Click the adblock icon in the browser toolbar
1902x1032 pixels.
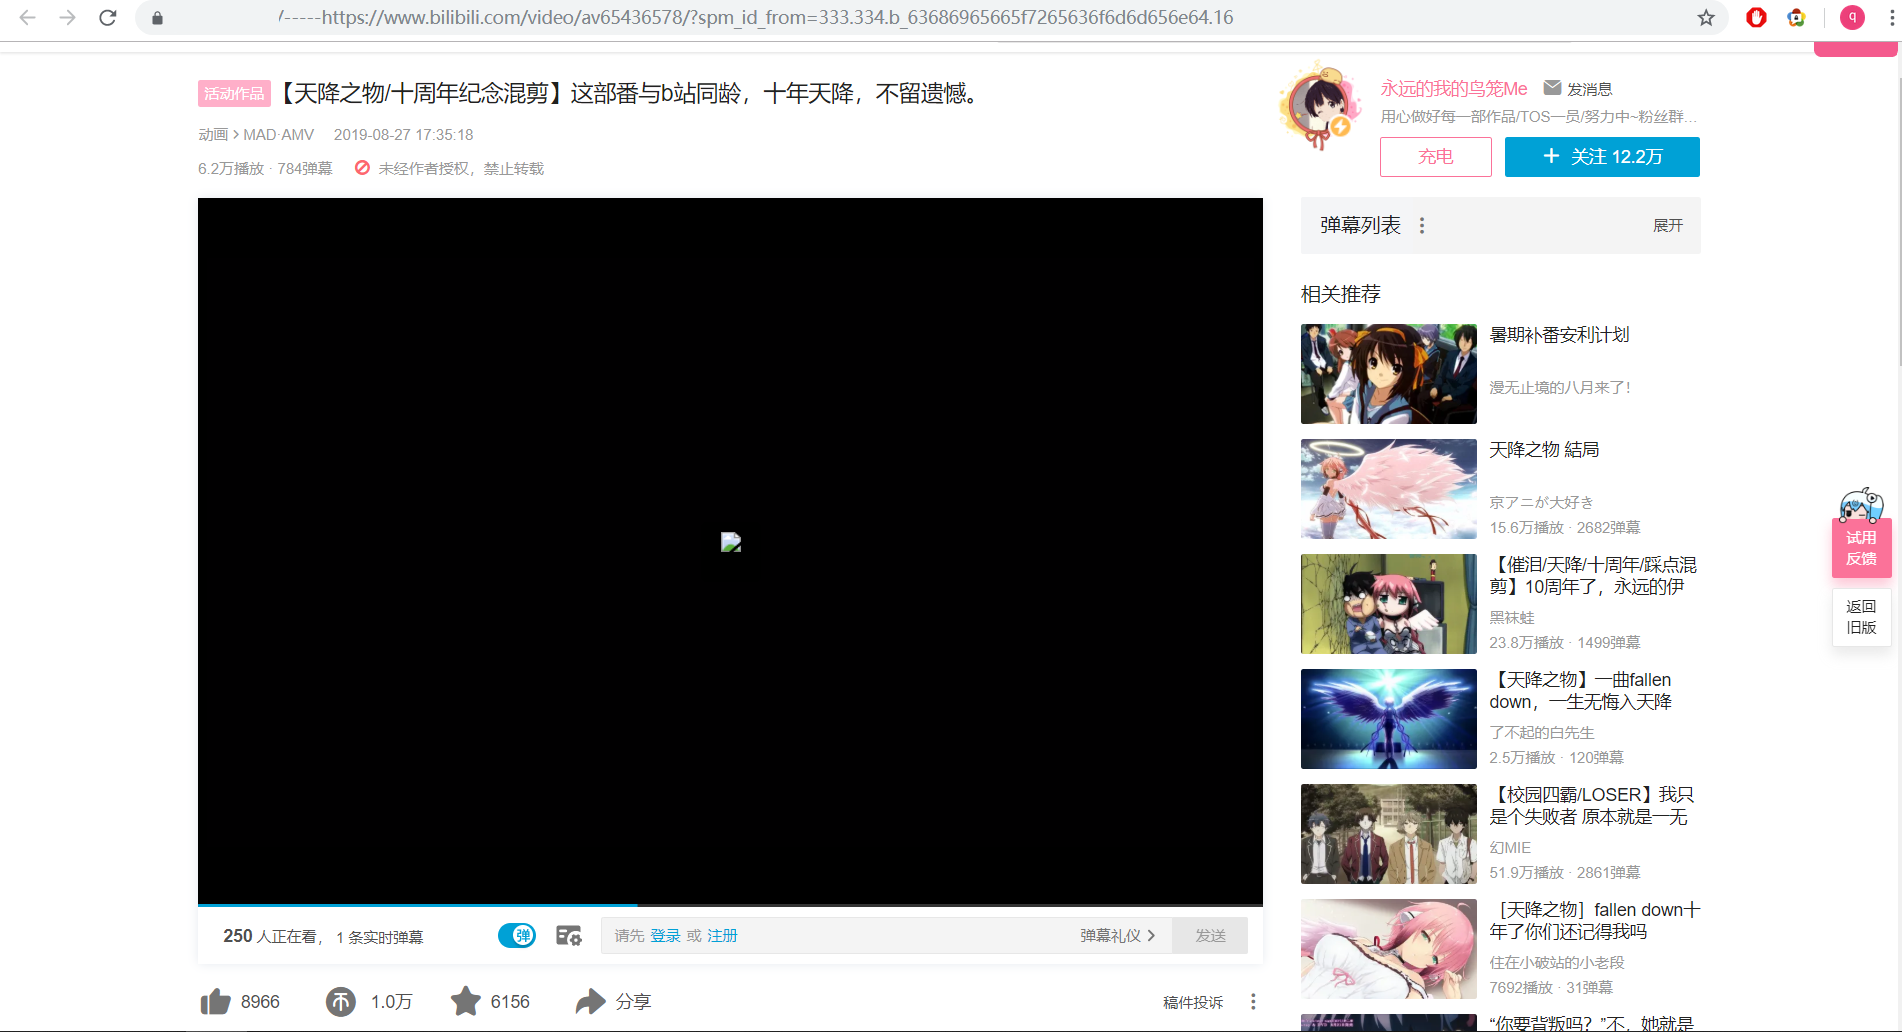[1755, 17]
